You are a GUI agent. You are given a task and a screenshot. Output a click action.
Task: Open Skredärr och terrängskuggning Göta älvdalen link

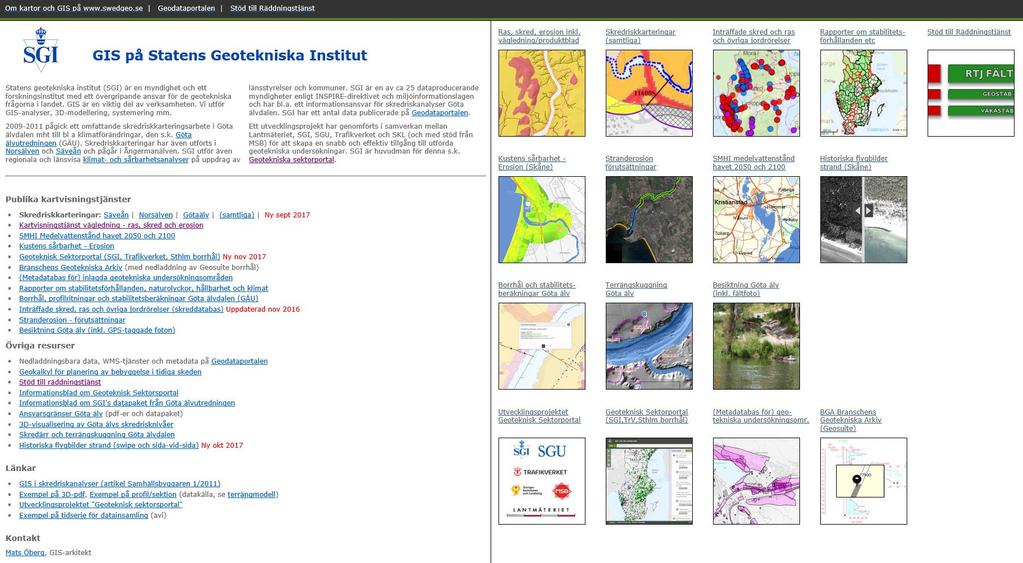click(x=97, y=434)
